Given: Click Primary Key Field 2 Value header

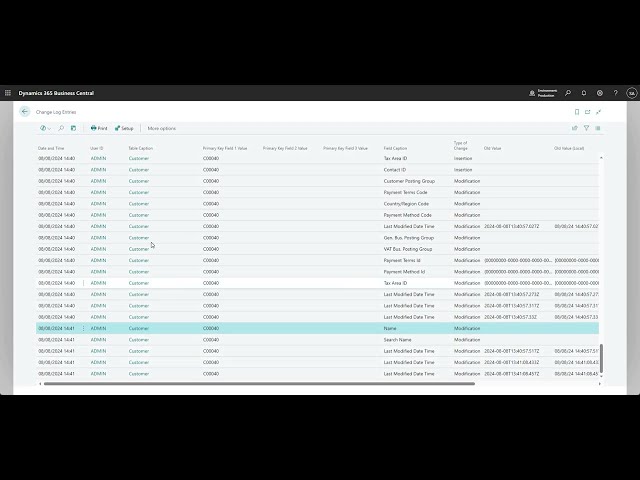Looking at the screenshot, I should click(285, 148).
